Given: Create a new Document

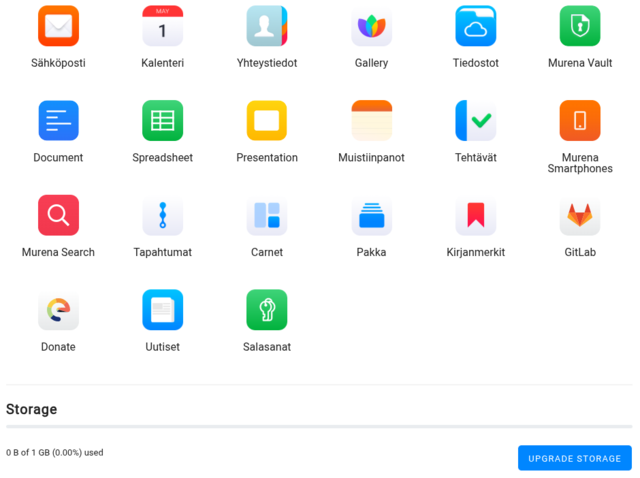Looking at the screenshot, I should pyautogui.click(x=58, y=120).
